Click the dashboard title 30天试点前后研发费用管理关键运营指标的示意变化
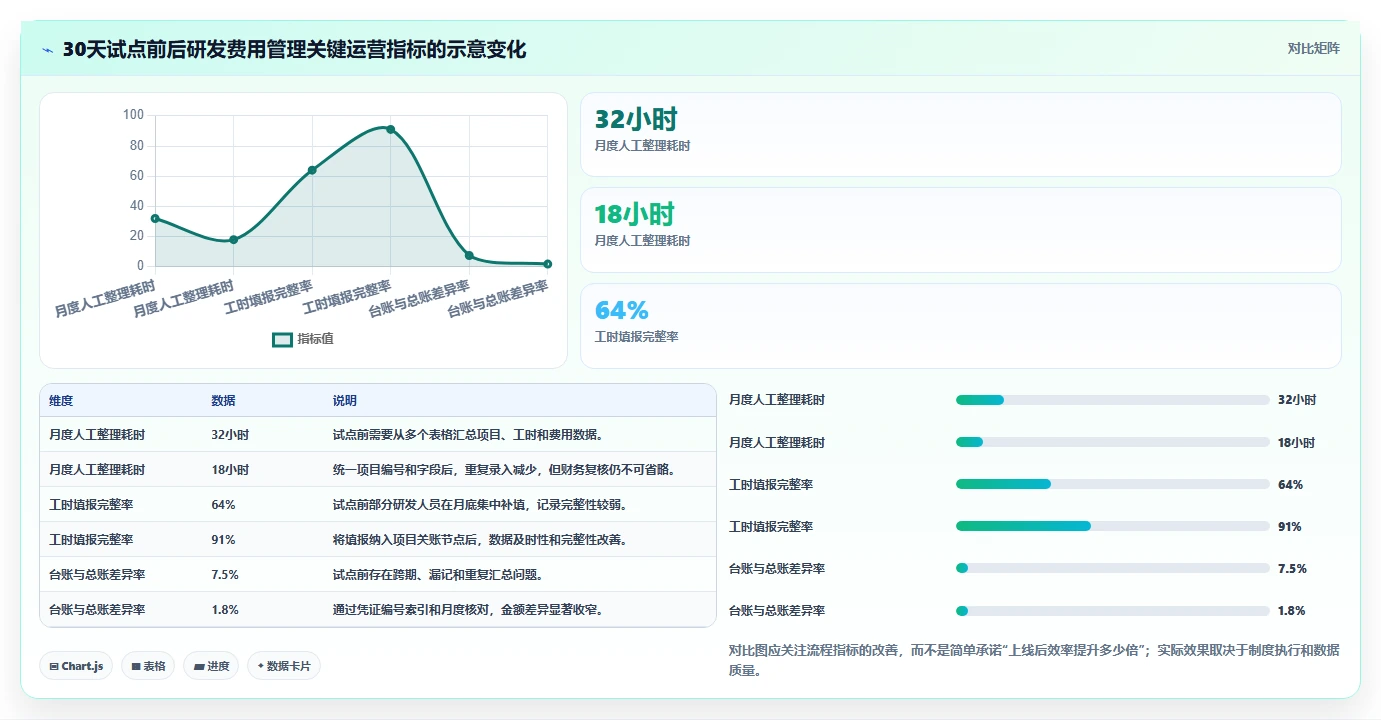 (x=294, y=50)
